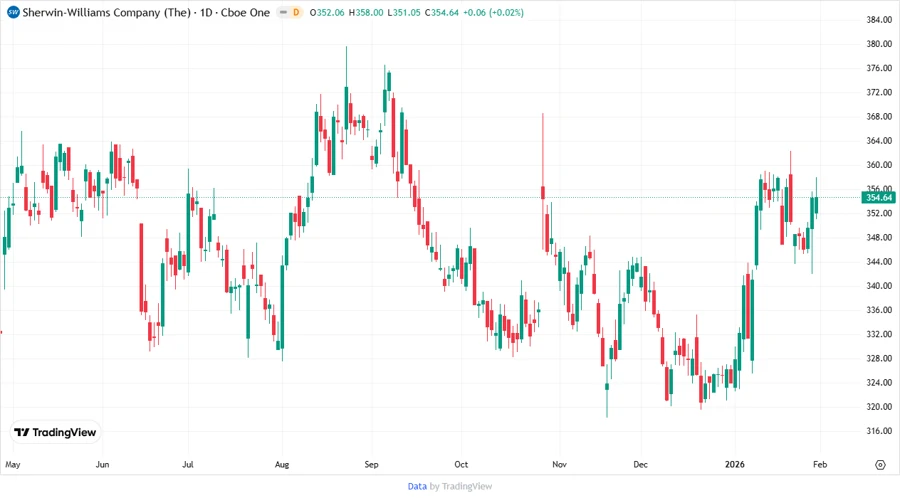Click the 'Aug' time axis label
The width and height of the screenshot is (900, 498).
click(x=282, y=464)
